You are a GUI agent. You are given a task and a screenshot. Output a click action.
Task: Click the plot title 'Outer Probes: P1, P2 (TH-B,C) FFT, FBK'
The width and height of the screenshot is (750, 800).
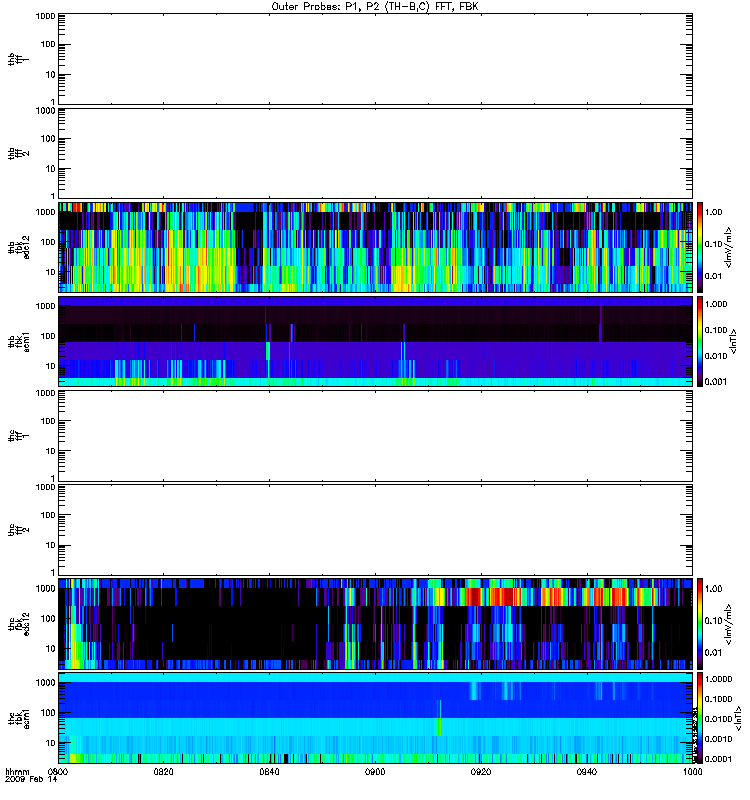pyautogui.click(x=375, y=7)
